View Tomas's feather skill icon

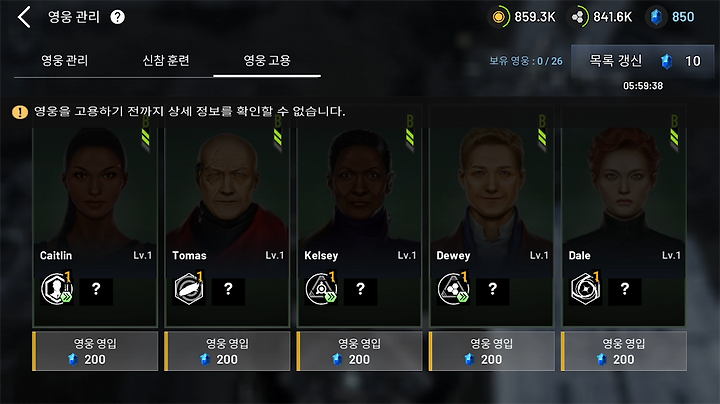click(189, 289)
